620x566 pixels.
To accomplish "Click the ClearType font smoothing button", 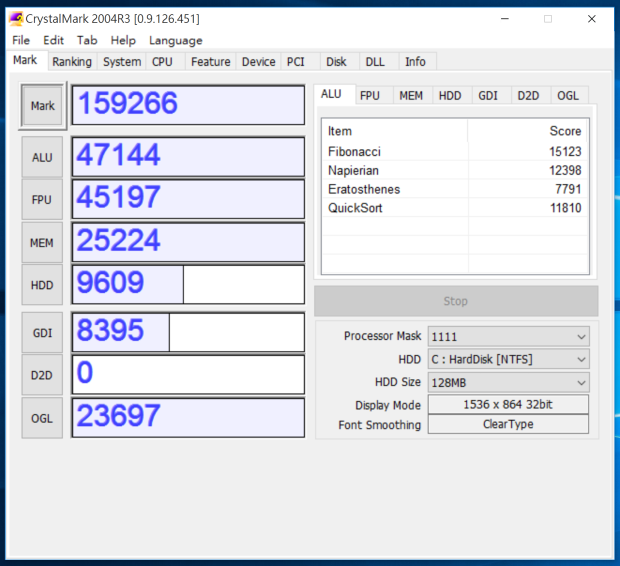I will tap(508, 424).
